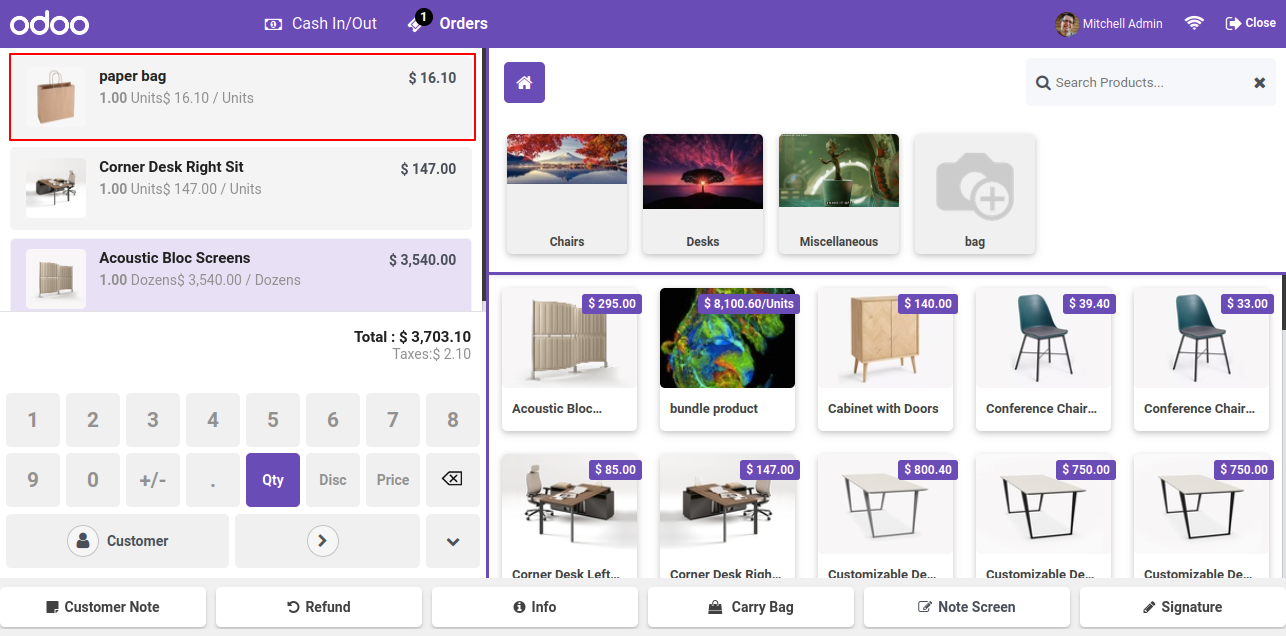
Task: Click numpad key 8
Action: [x=453, y=420]
